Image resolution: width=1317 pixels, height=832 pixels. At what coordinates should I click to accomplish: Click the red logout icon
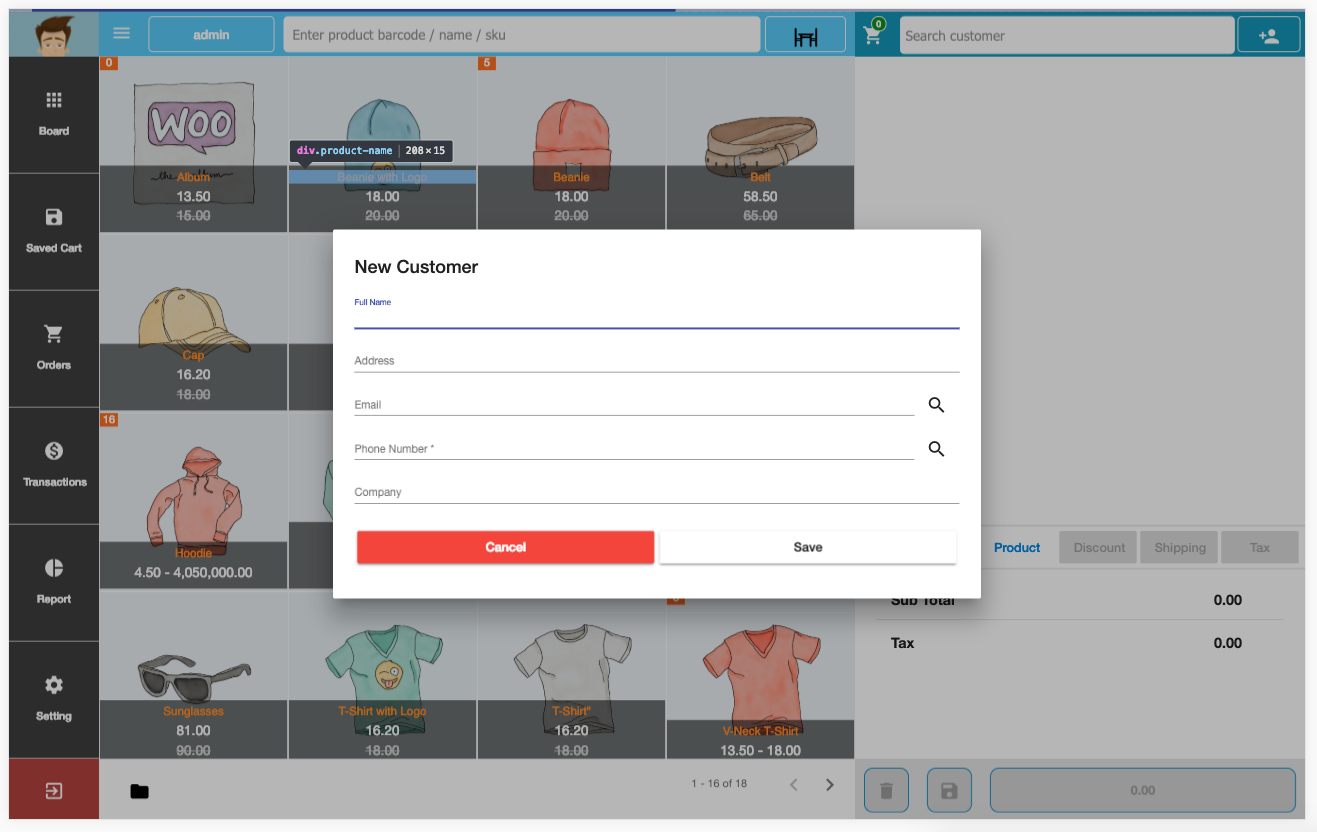[54, 790]
